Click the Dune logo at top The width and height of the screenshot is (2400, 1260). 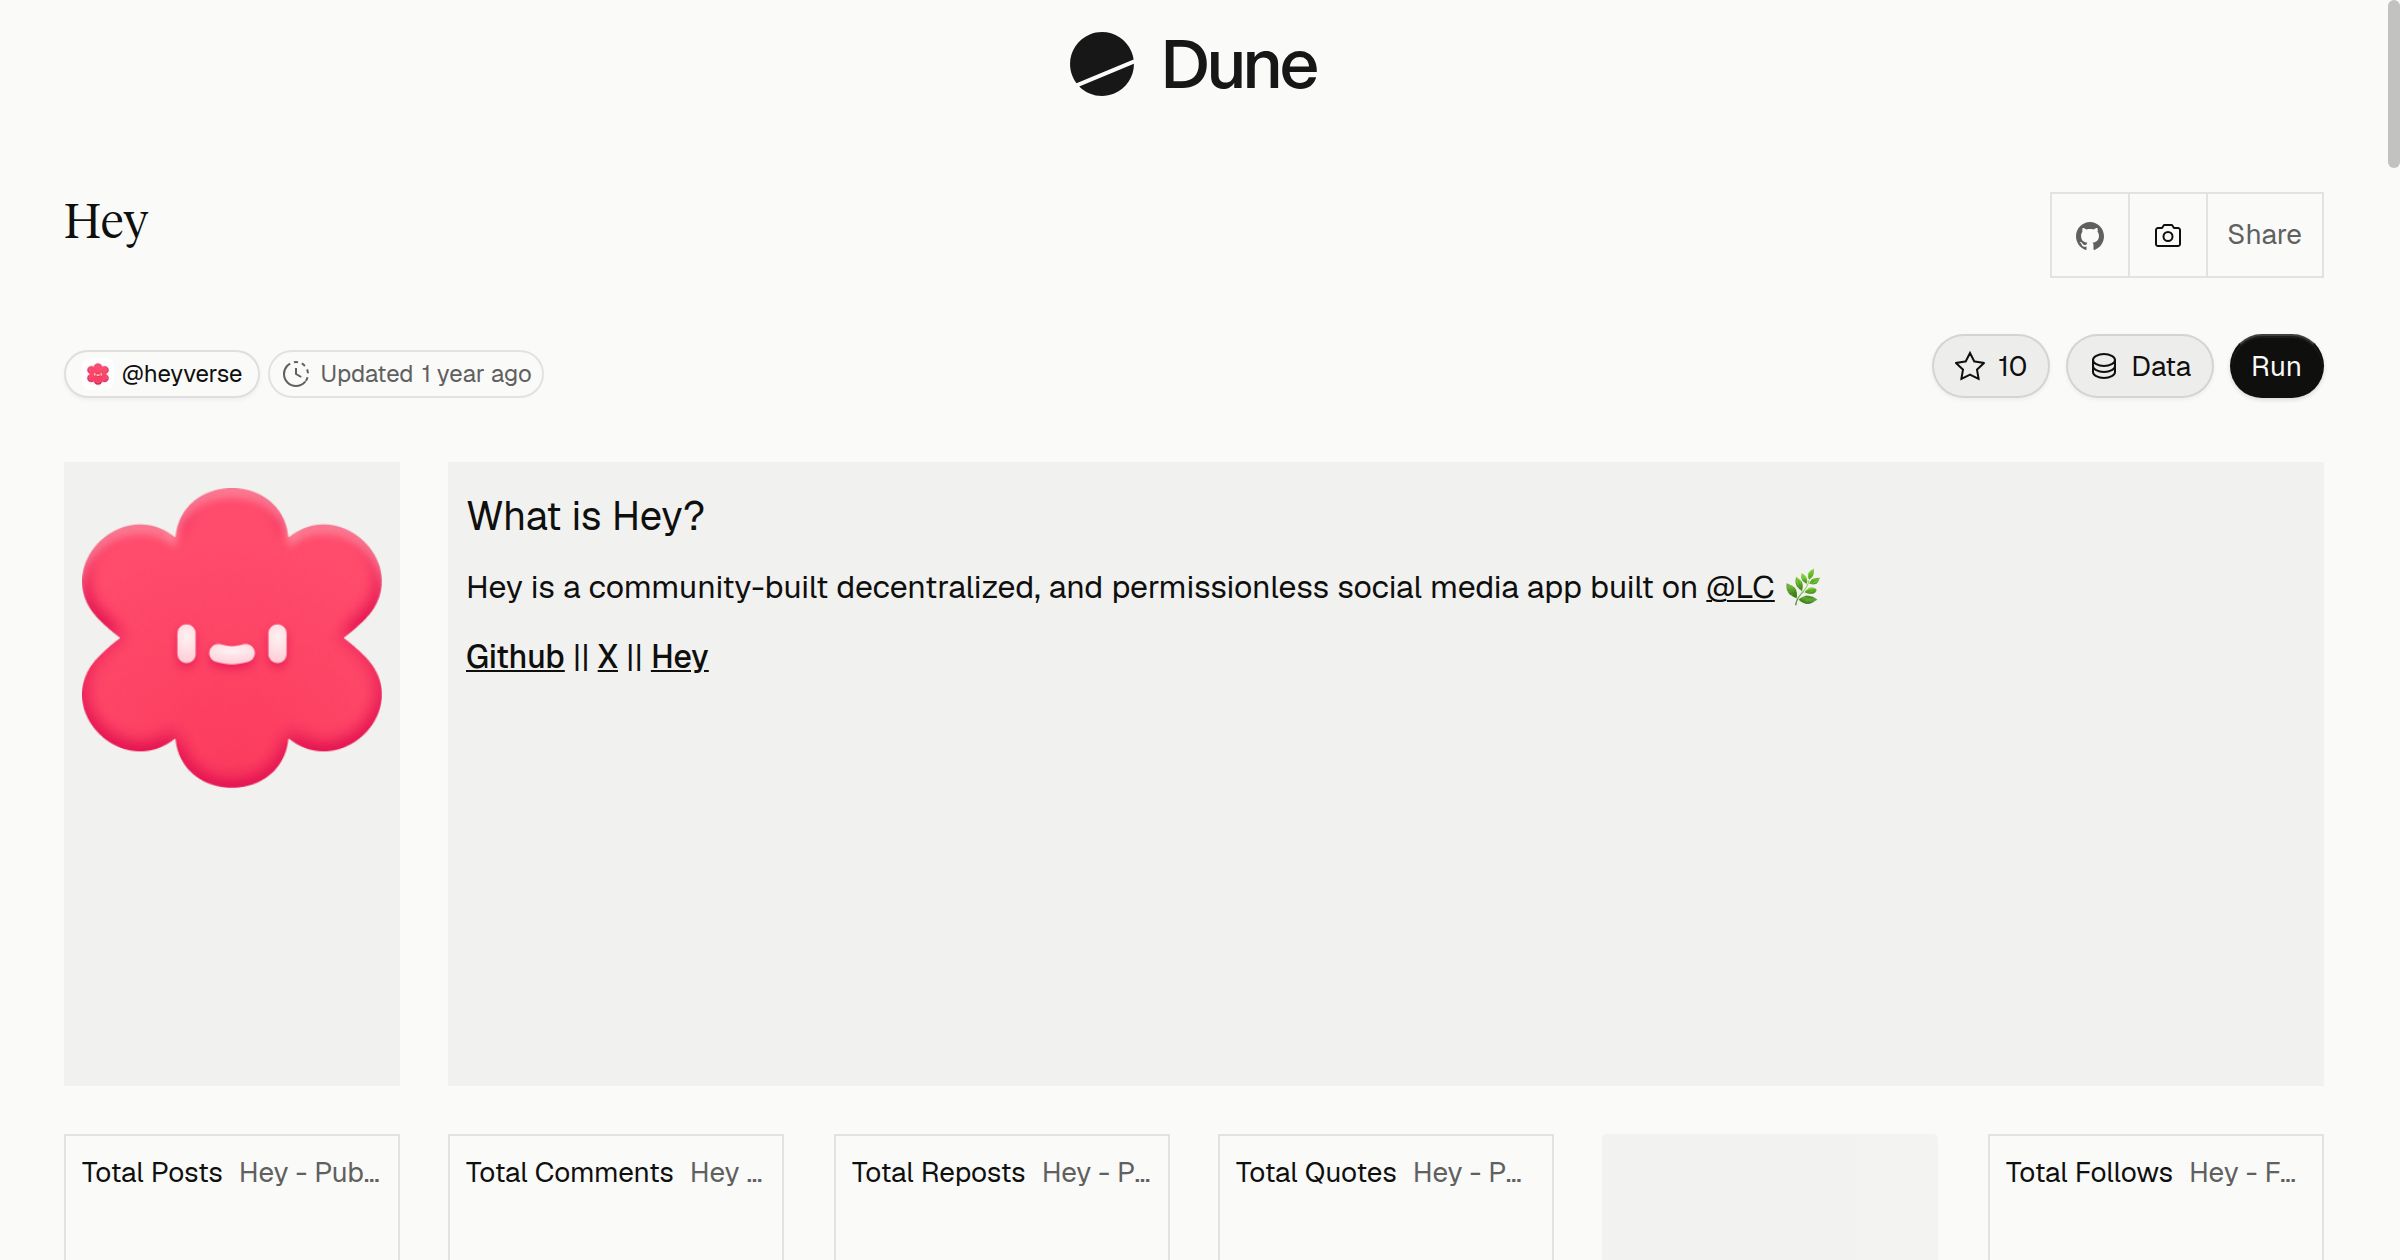(x=1193, y=65)
